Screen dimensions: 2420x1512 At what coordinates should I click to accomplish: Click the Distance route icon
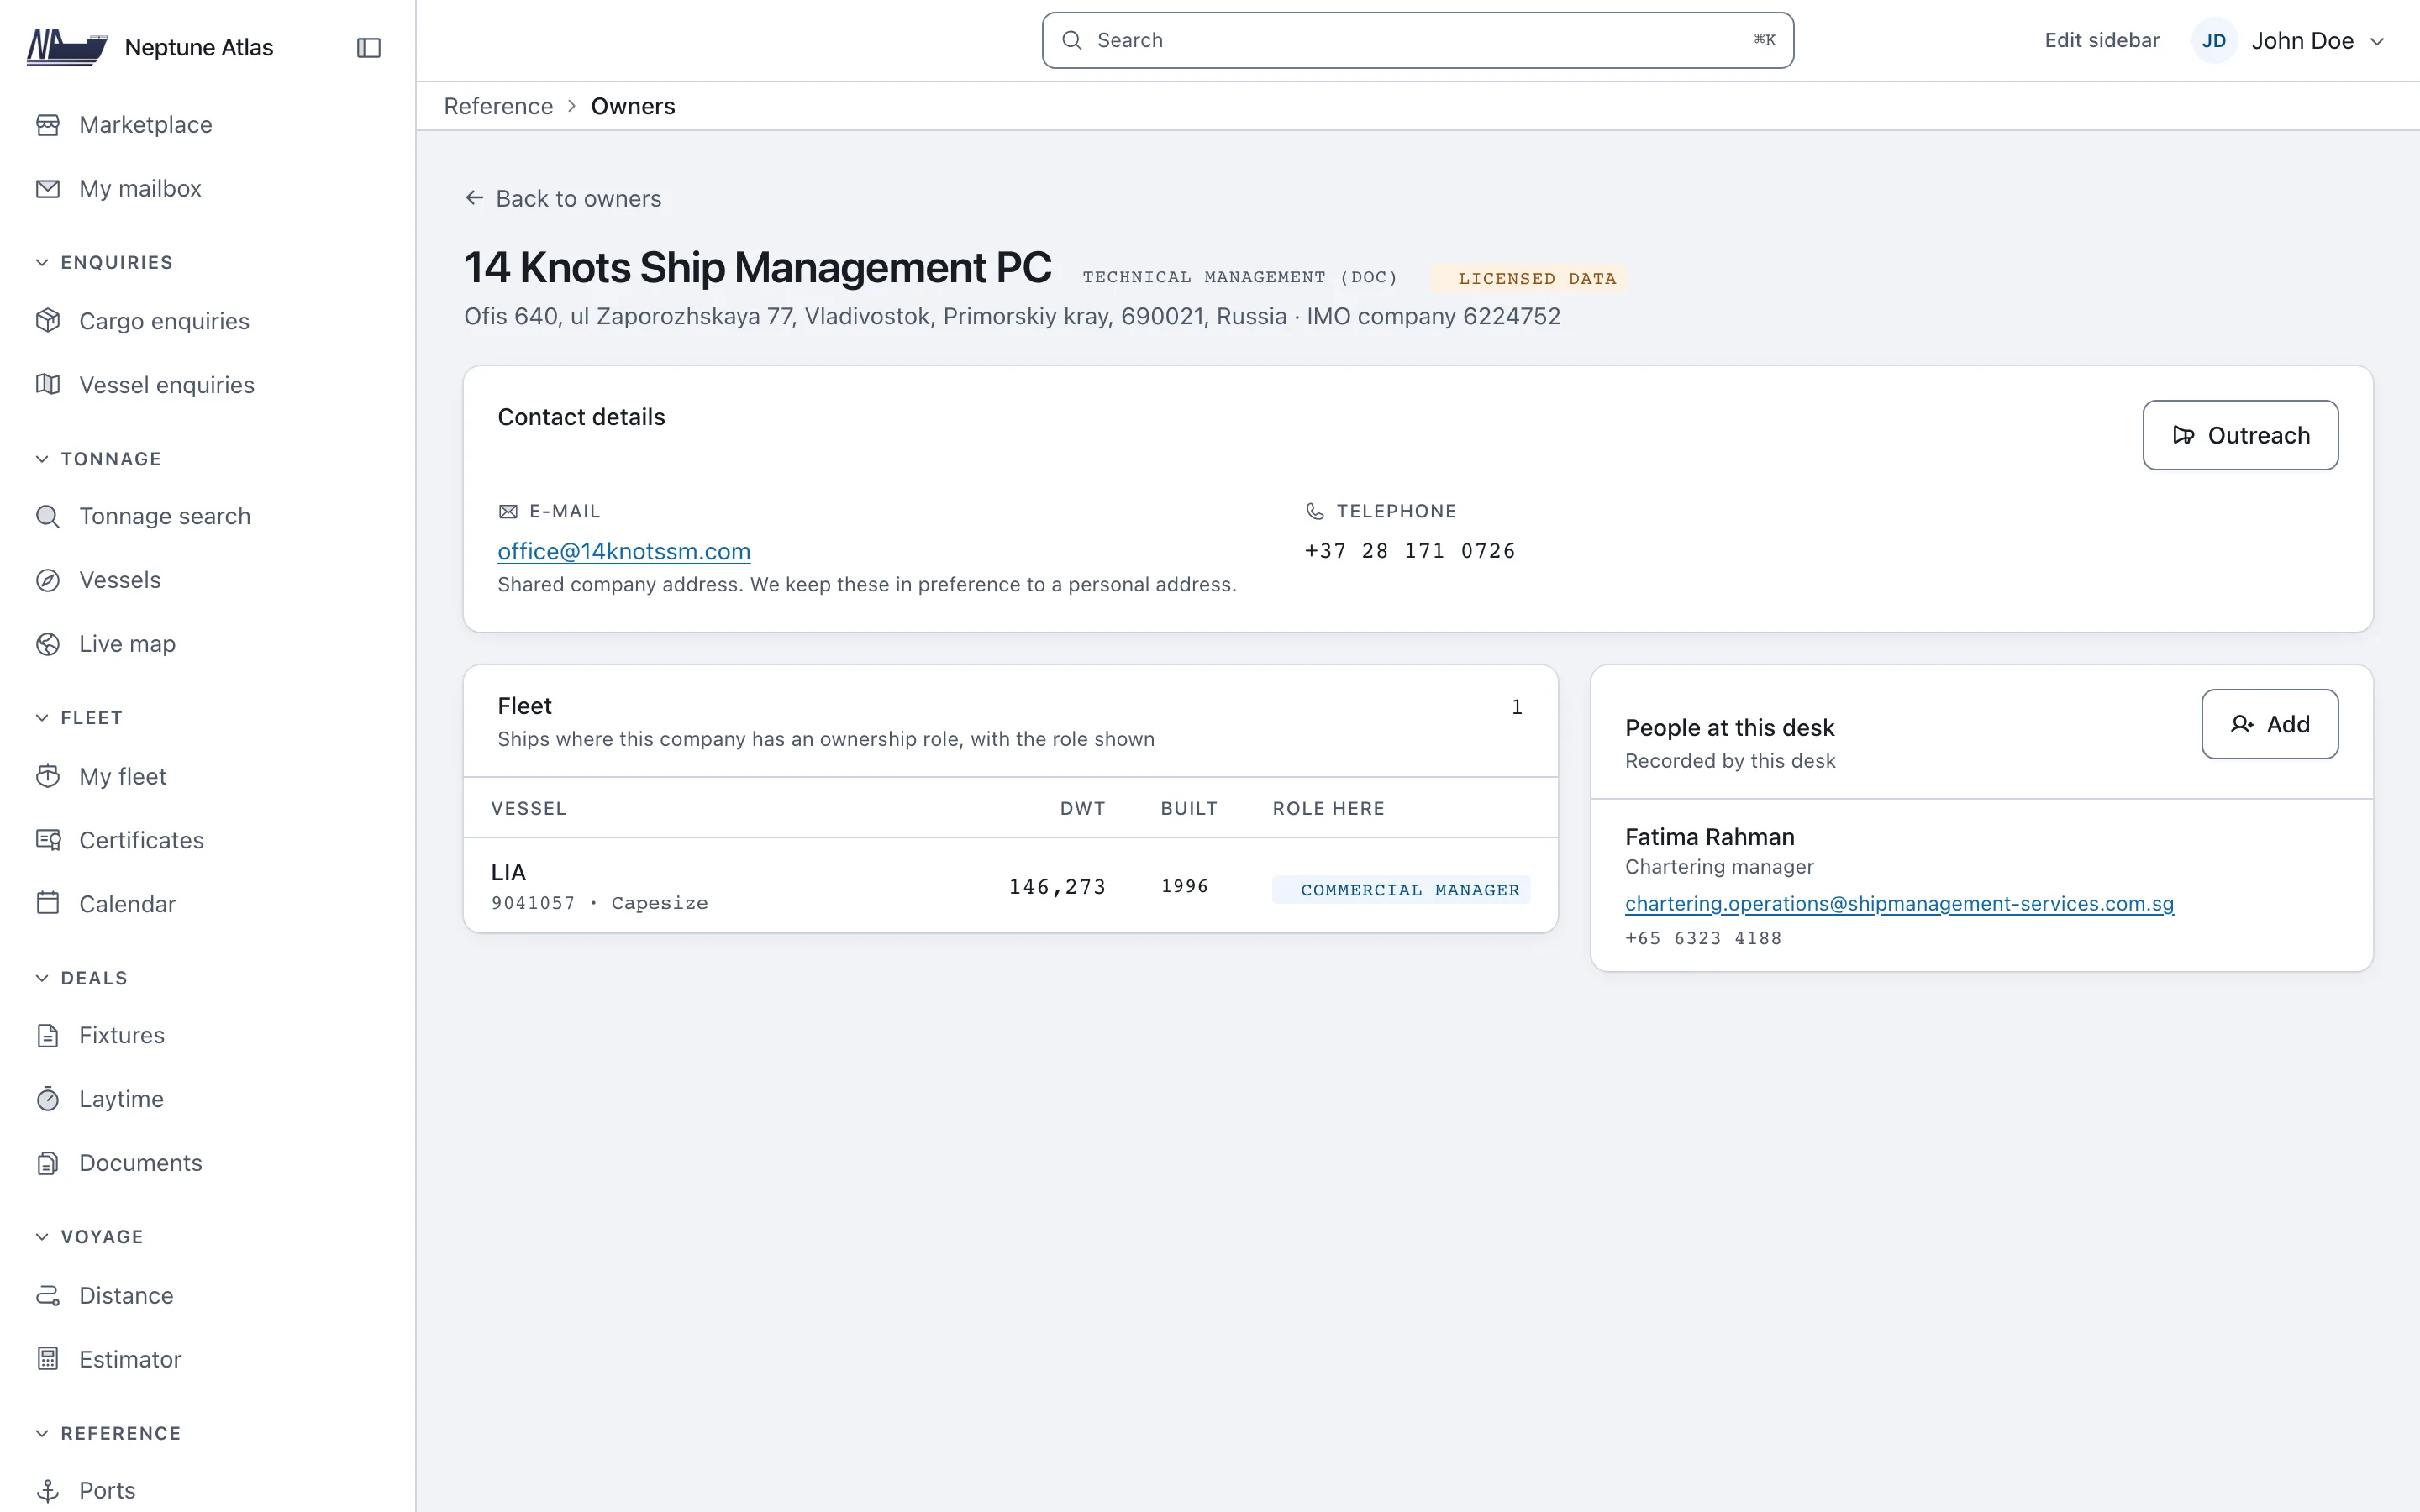click(48, 1295)
